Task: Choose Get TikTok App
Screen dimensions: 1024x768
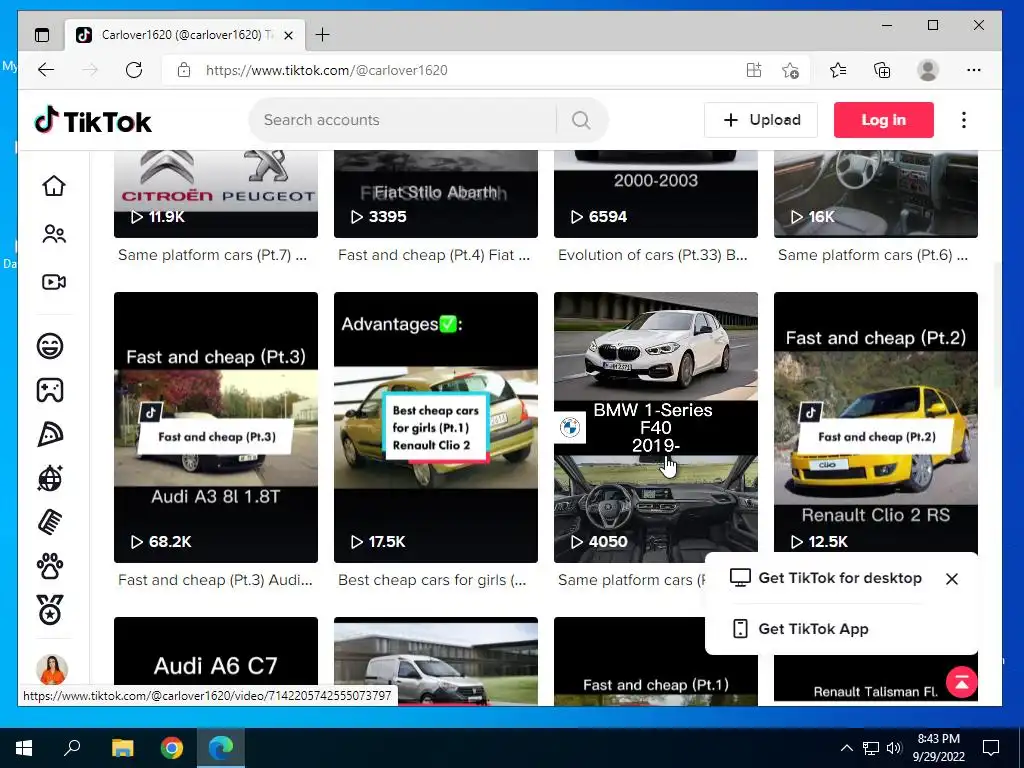Action: 801,629
